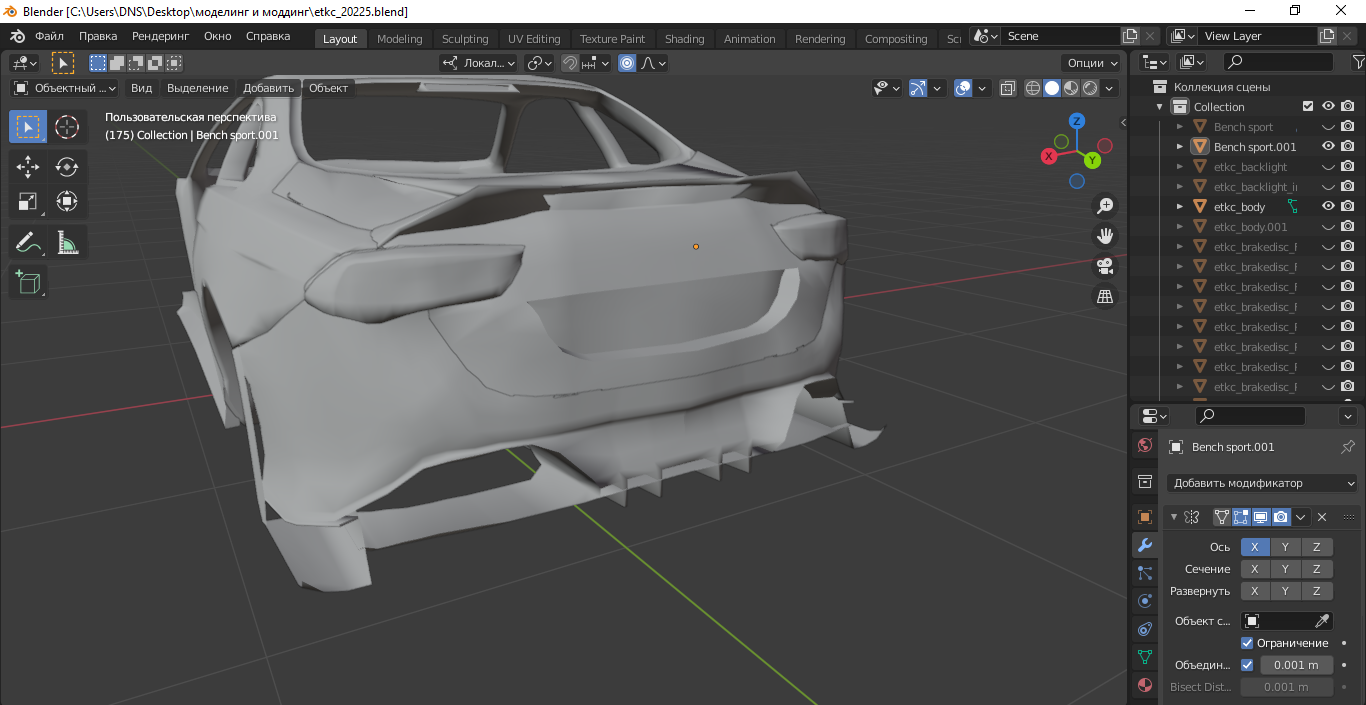Screen dimensions: 1366x705
Task: Choose the Add Cube tool
Action: 28,282
